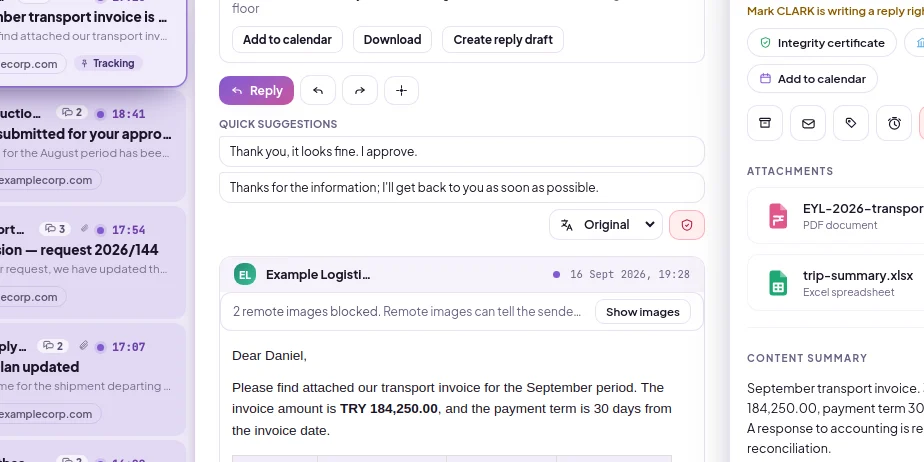Click the red shield security icon
The width and height of the screenshot is (924, 462).
click(687, 225)
